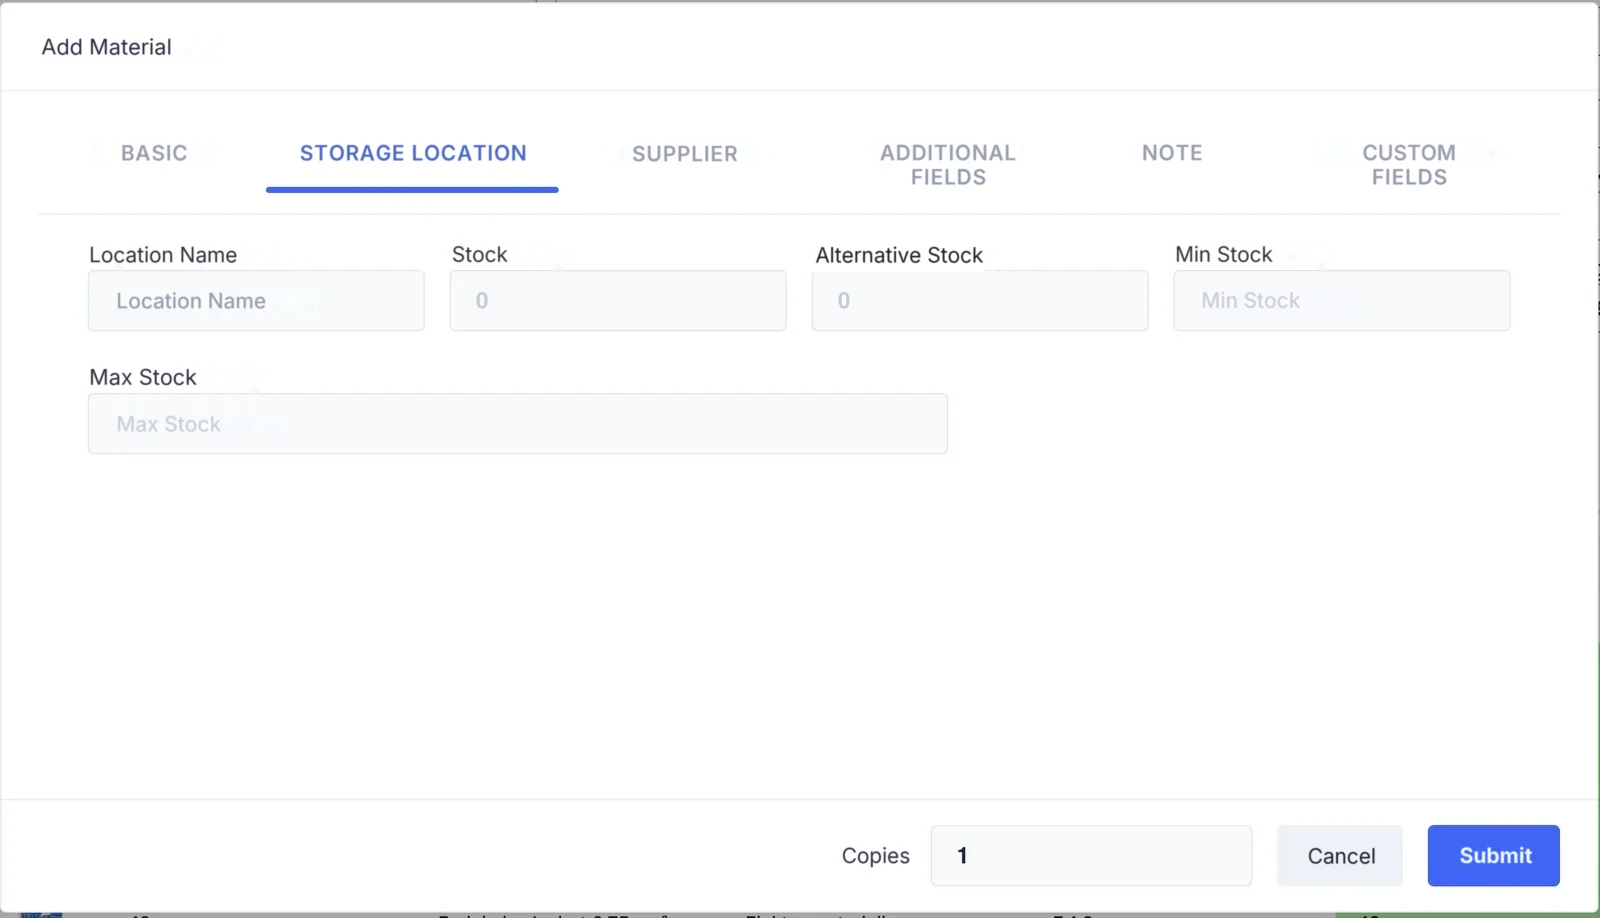
Task: Click into the Stock input field
Action: [618, 301]
